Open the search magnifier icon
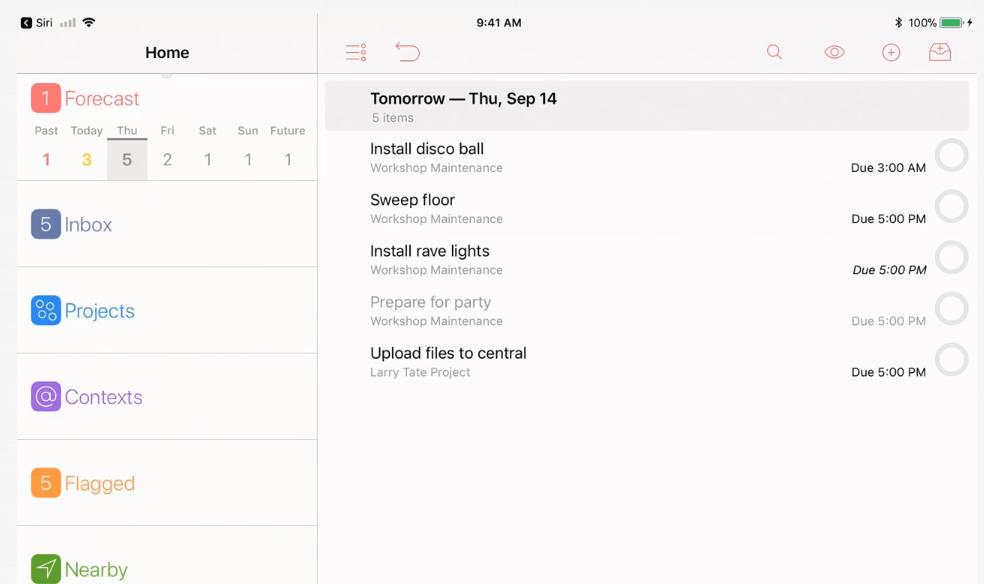 tap(774, 52)
